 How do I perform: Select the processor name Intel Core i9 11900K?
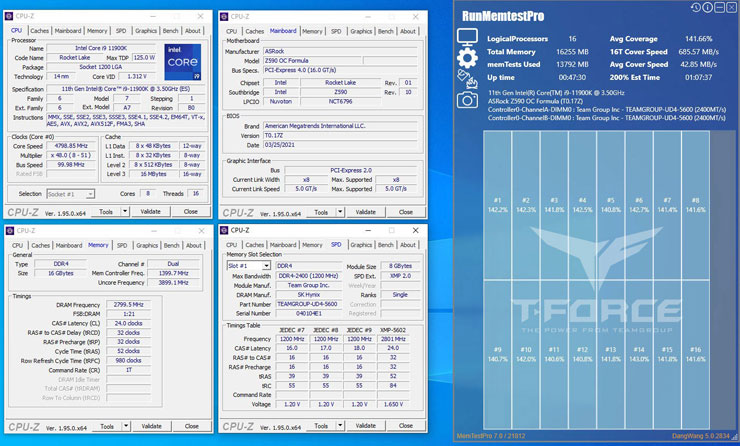pyautogui.click(x=101, y=48)
